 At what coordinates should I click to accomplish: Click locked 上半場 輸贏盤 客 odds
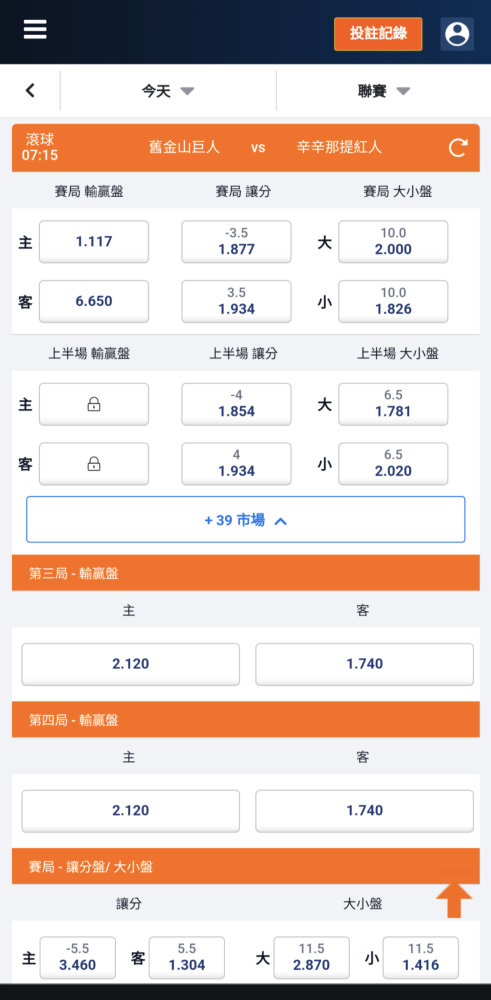tap(94, 464)
